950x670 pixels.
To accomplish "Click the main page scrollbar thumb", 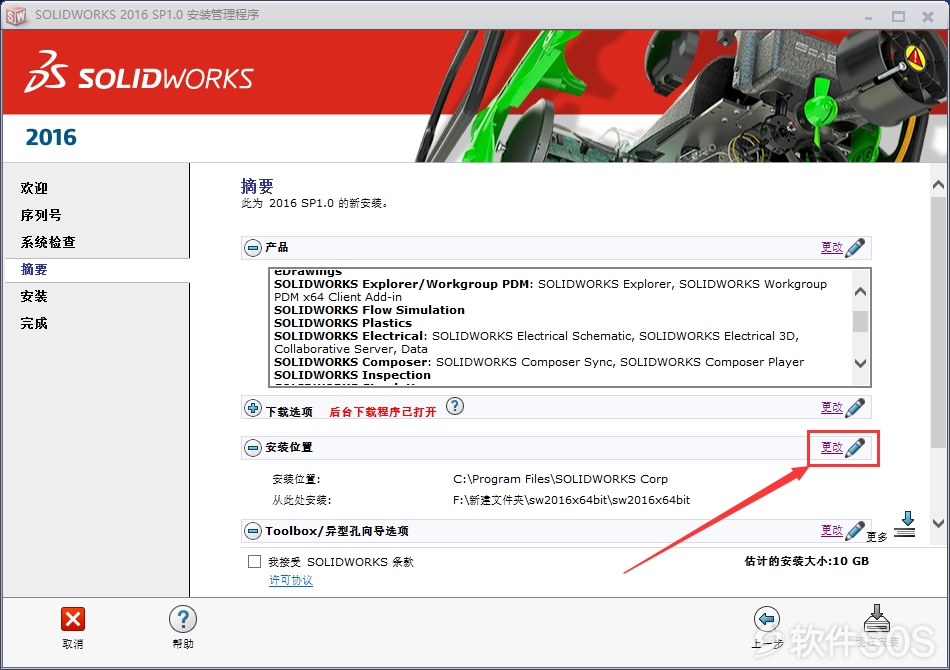I will tap(938, 322).
